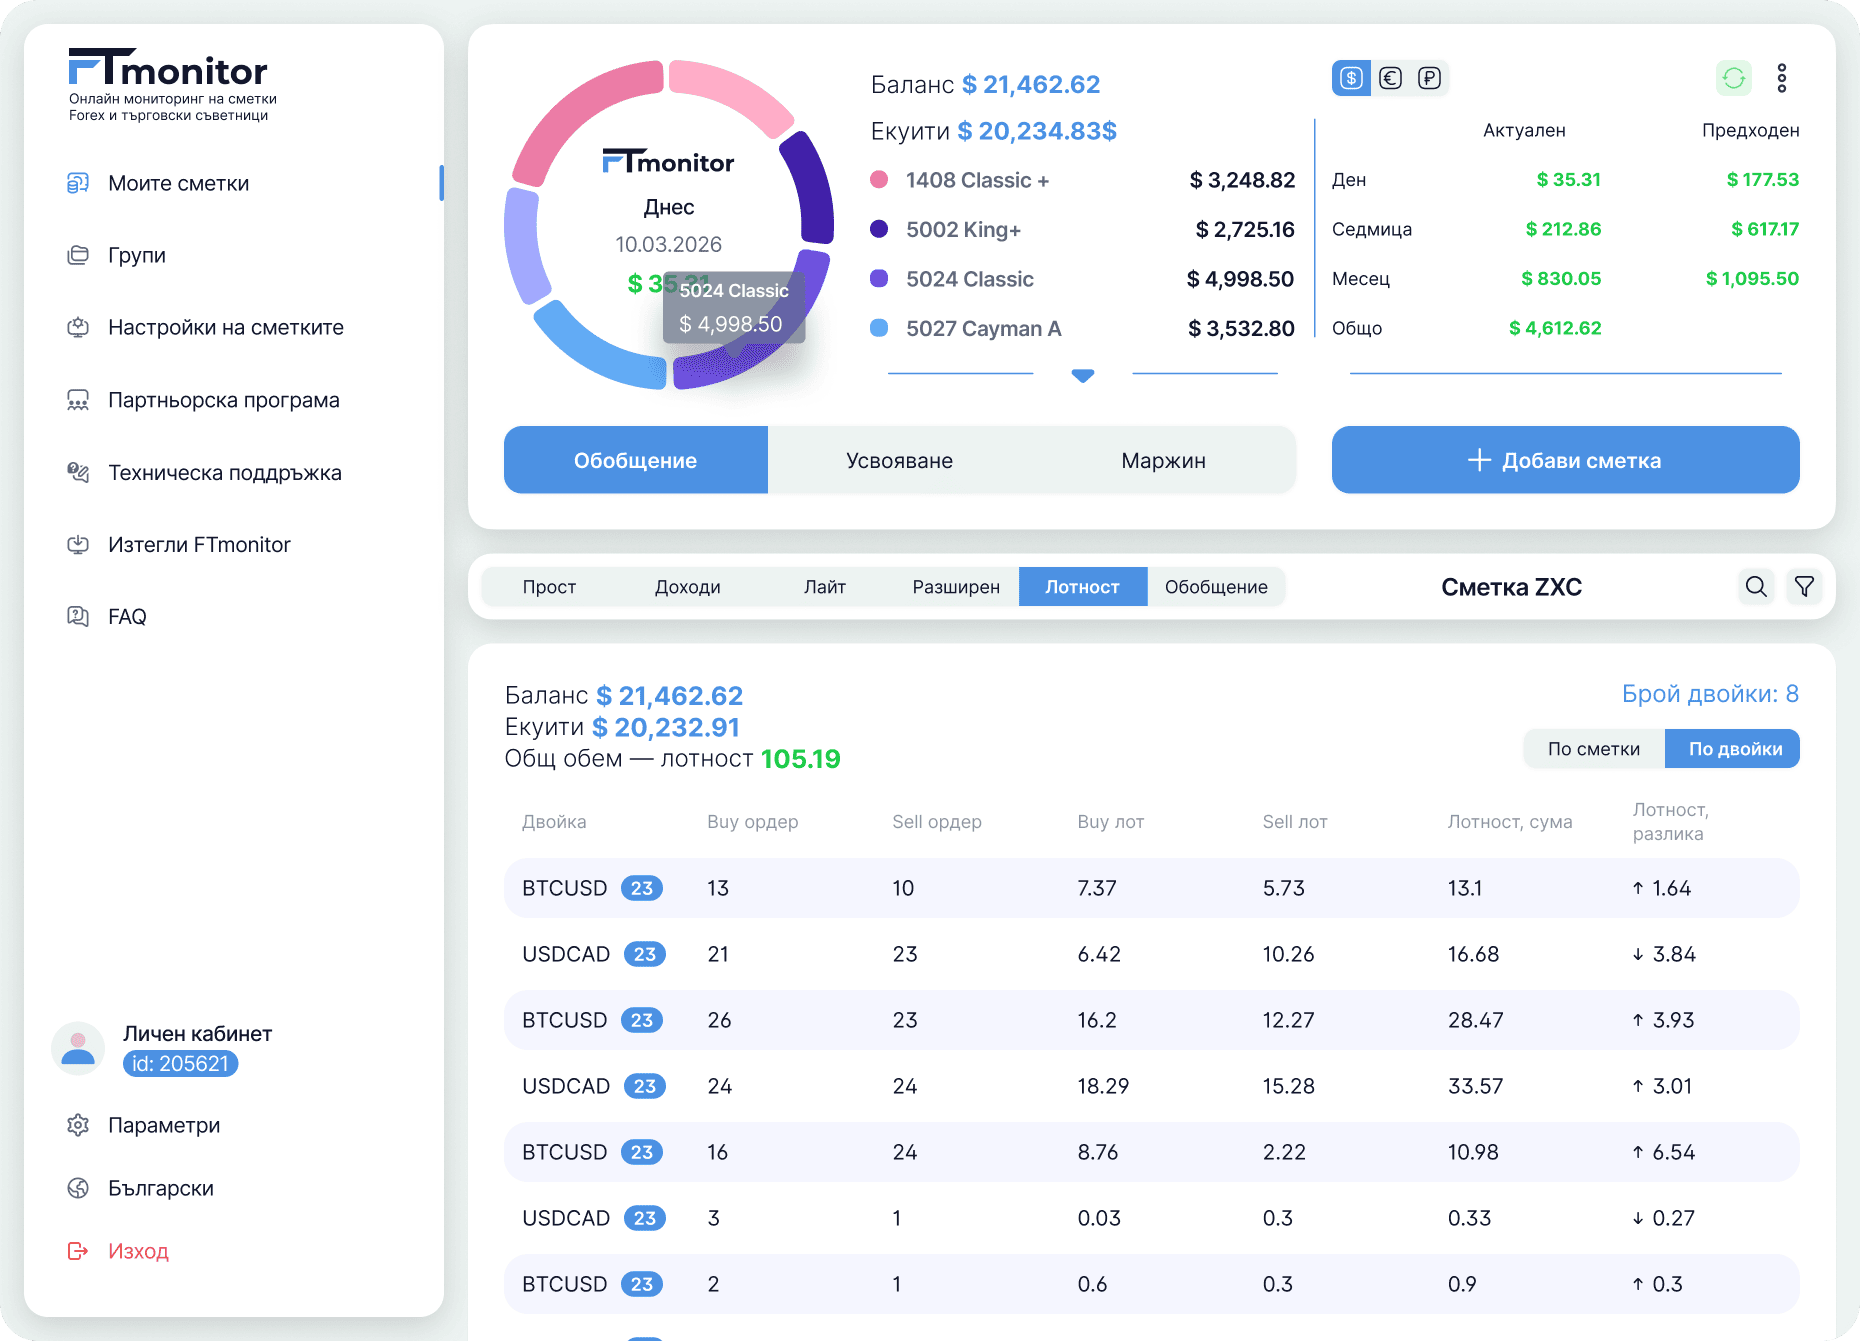Switch currency to ruble icon

(1429, 78)
